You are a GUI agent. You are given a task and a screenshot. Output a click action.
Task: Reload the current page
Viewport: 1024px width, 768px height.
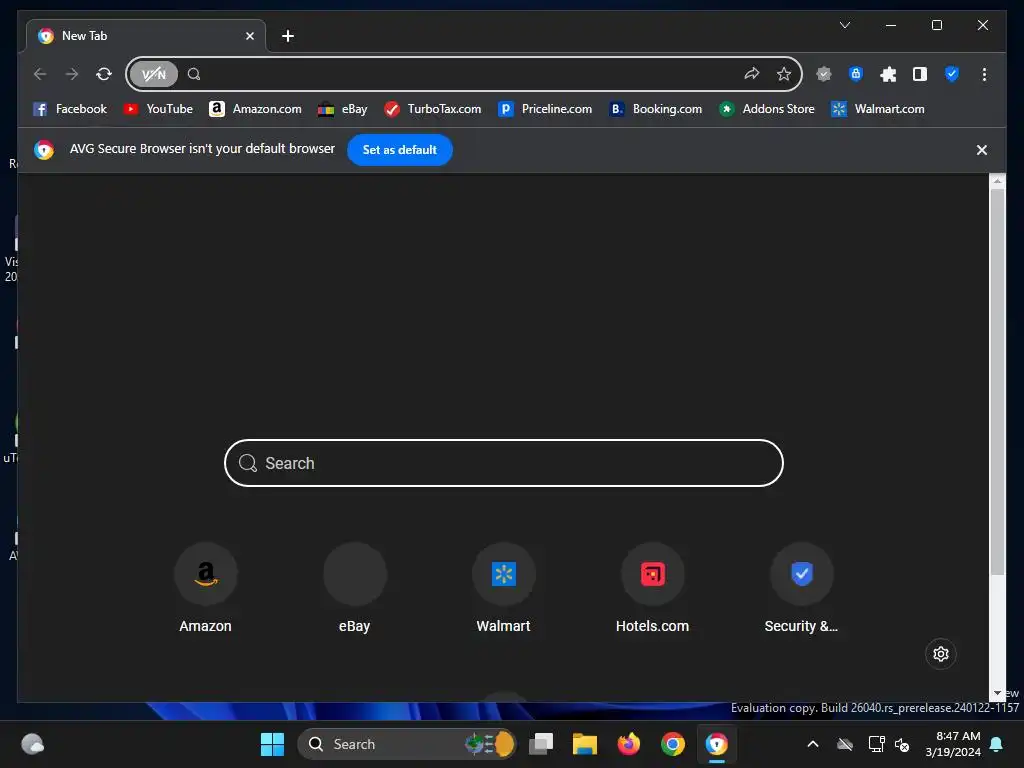tap(104, 74)
